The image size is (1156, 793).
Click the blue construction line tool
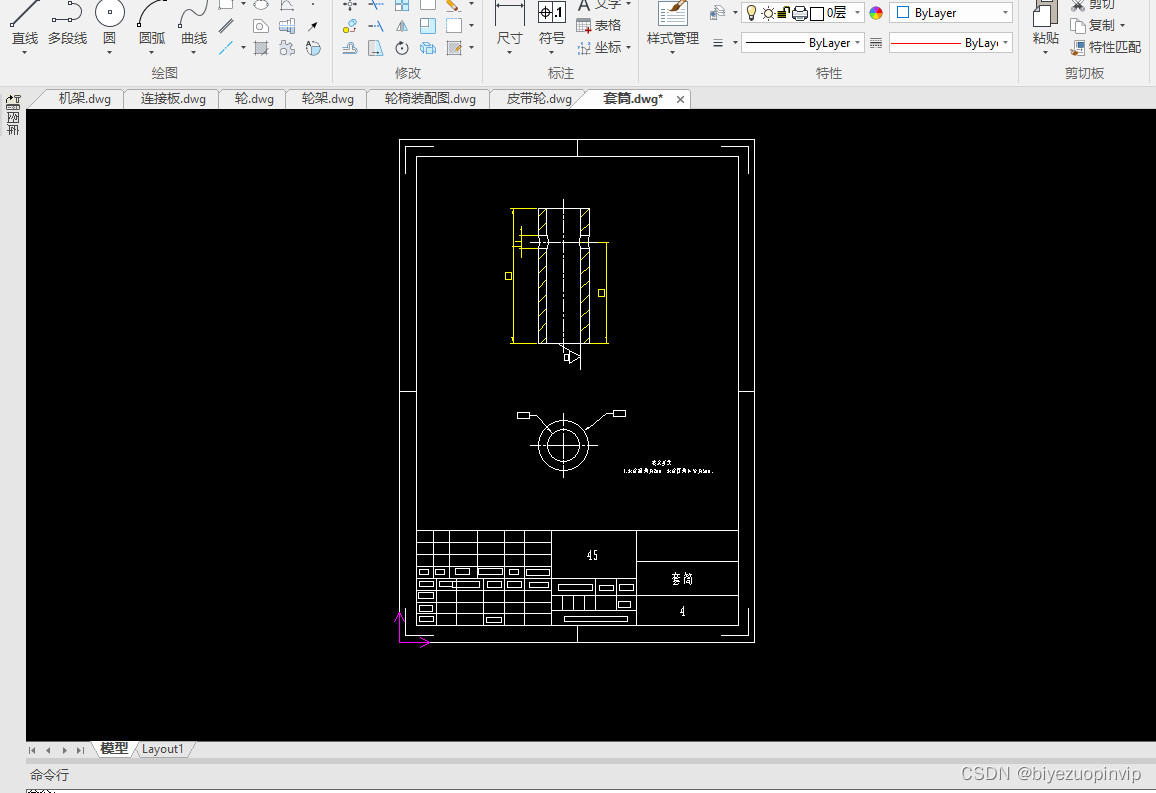coord(226,48)
